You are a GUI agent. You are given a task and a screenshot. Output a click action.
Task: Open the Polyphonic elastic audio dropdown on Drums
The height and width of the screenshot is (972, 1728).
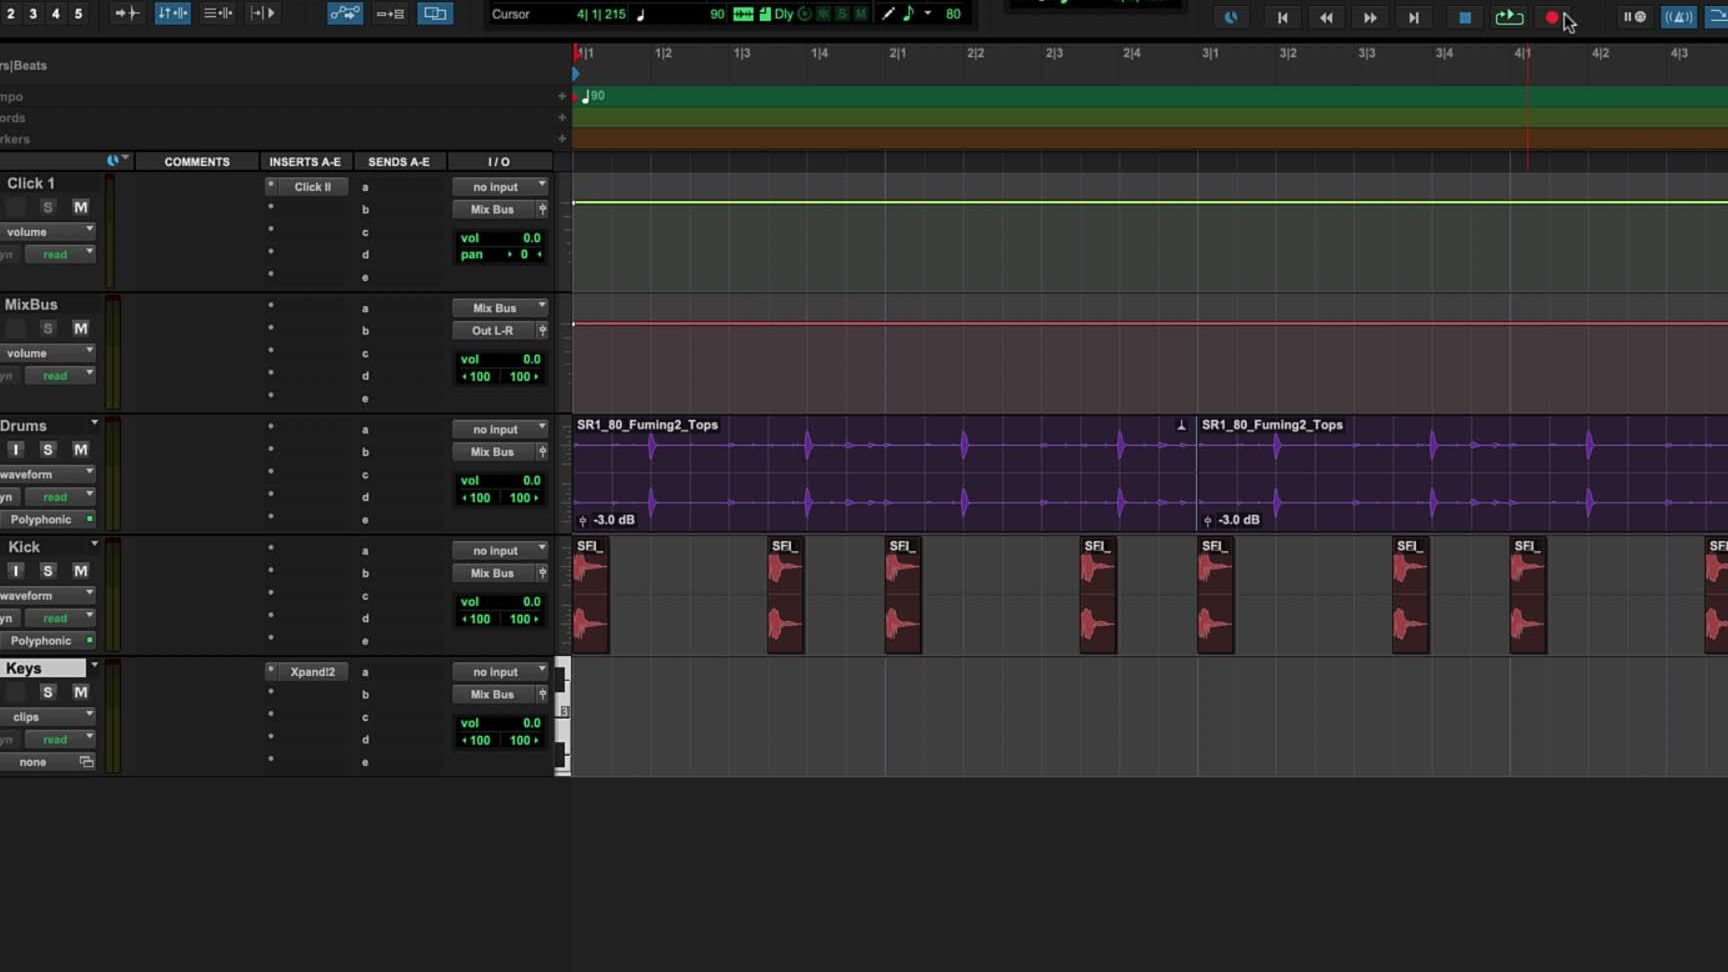pyautogui.click(x=42, y=519)
